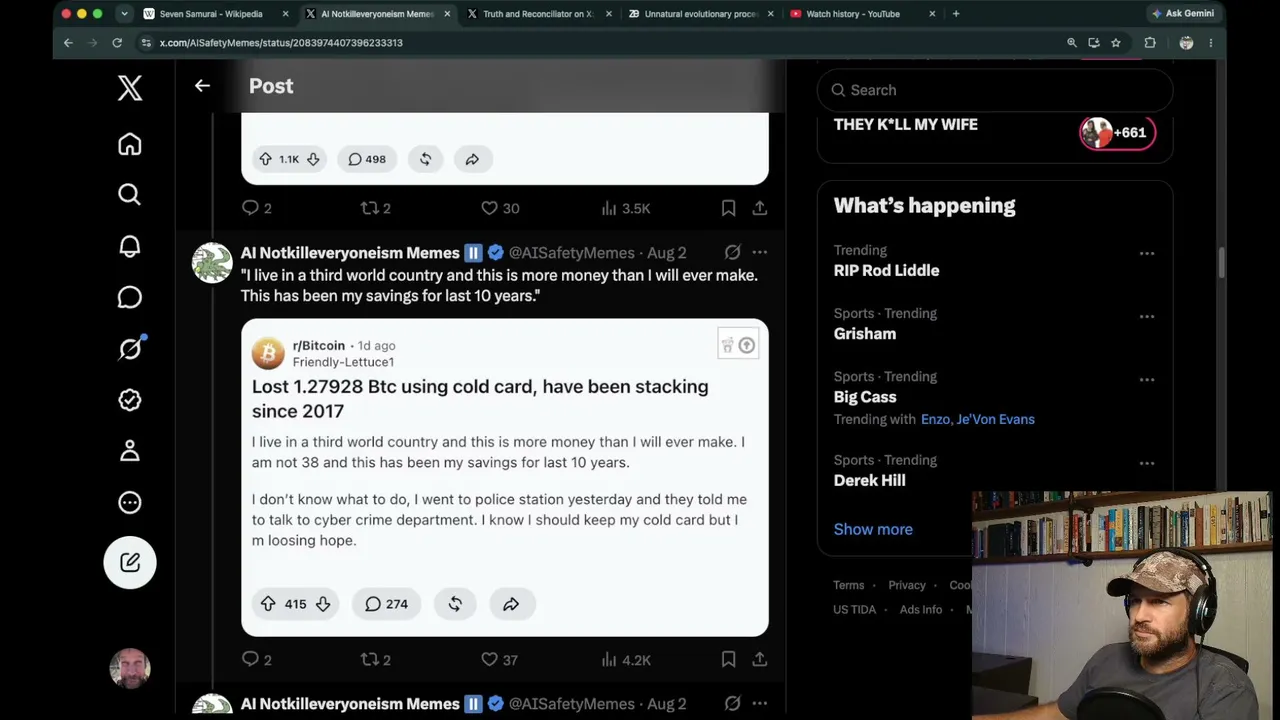Open the RIP Rod Liddle trend
The width and height of the screenshot is (1280, 720).
[x=886, y=270]
